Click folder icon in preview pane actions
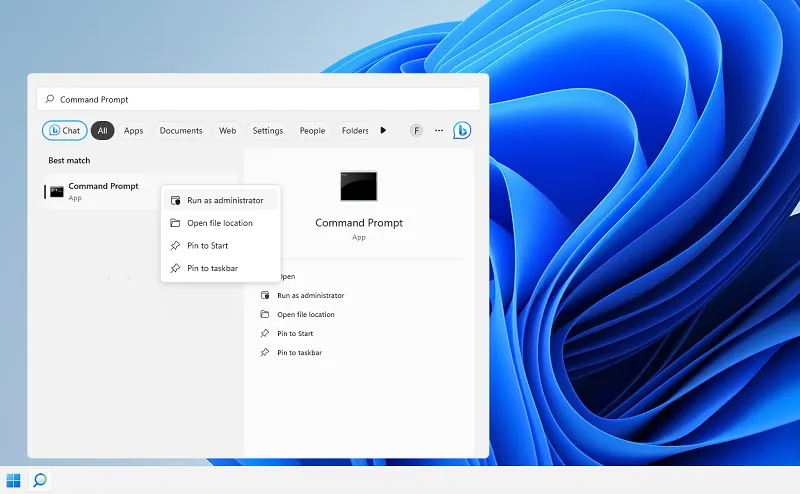The image size is (800, 494). [264, 314]
